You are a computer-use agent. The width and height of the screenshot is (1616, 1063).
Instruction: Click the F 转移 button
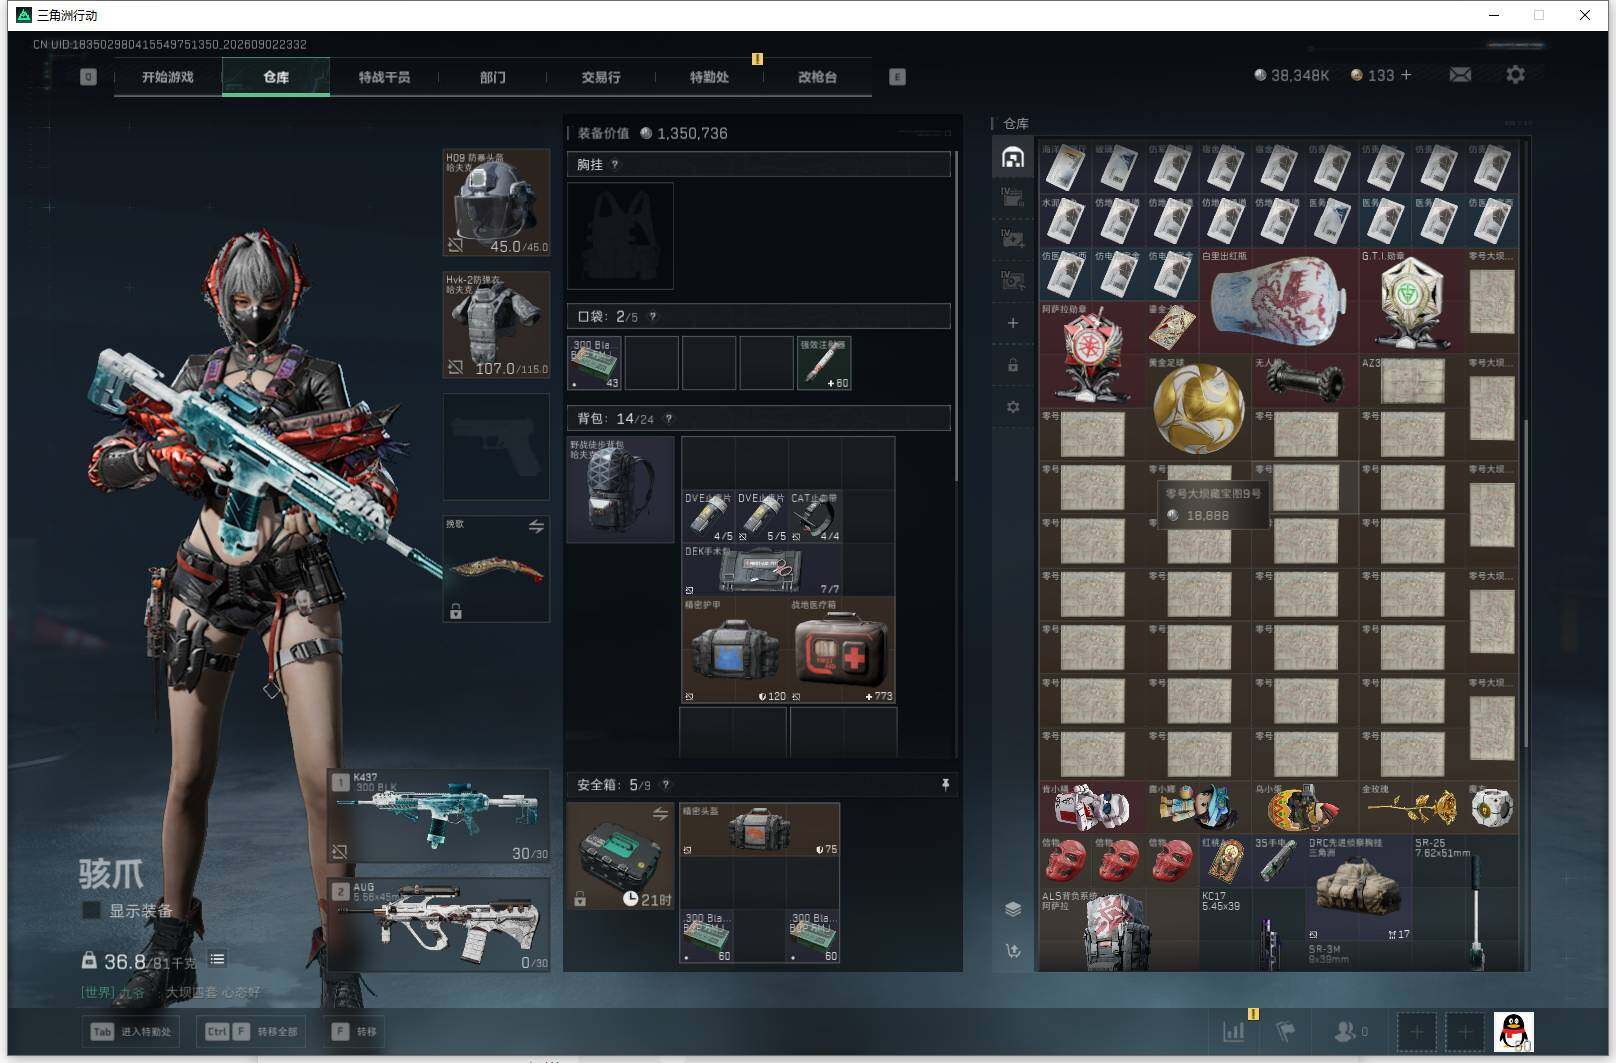coord(355,1031)
